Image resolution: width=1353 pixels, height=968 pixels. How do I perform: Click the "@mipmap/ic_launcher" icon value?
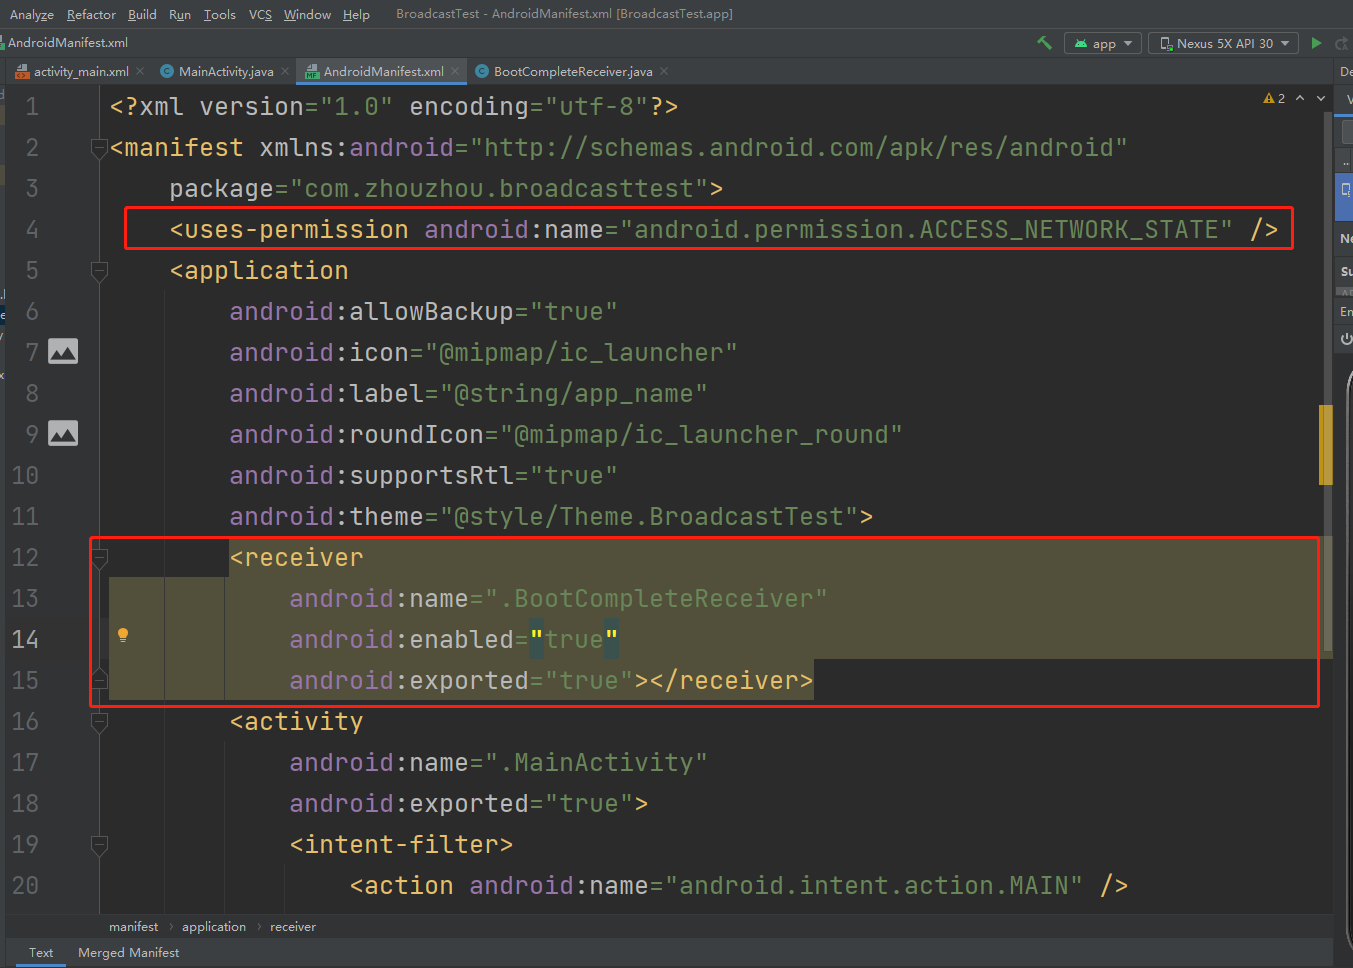(581, 353)
